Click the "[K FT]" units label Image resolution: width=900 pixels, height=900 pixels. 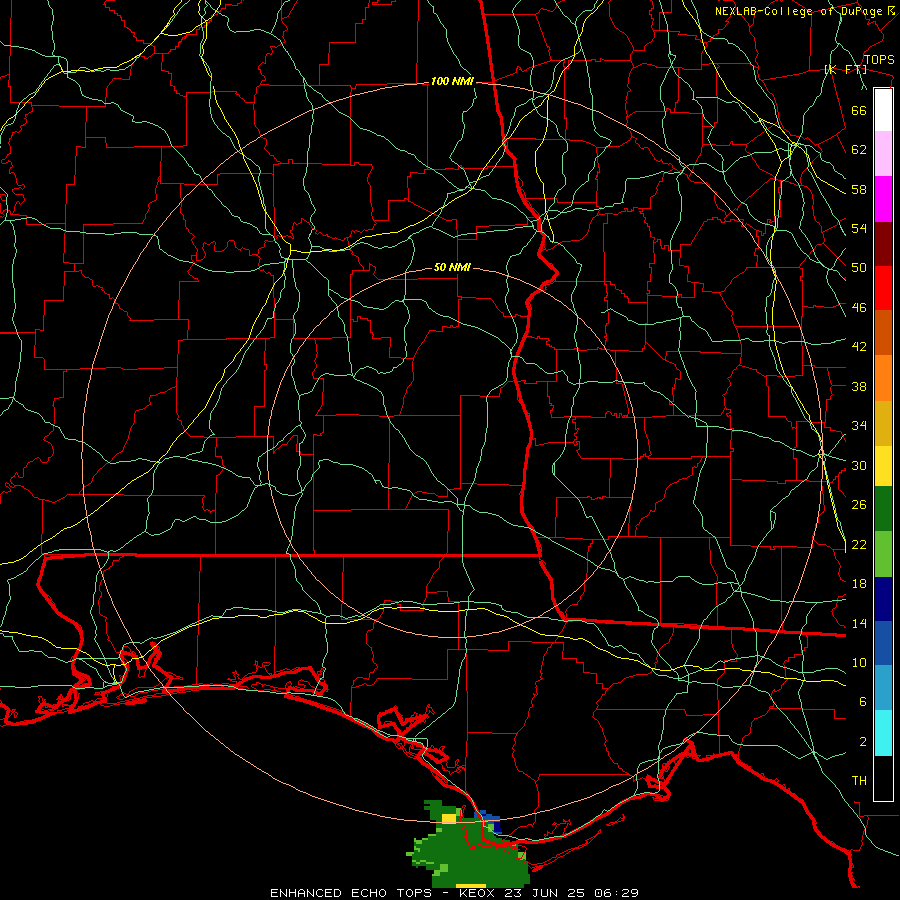[x=845, y=70]
